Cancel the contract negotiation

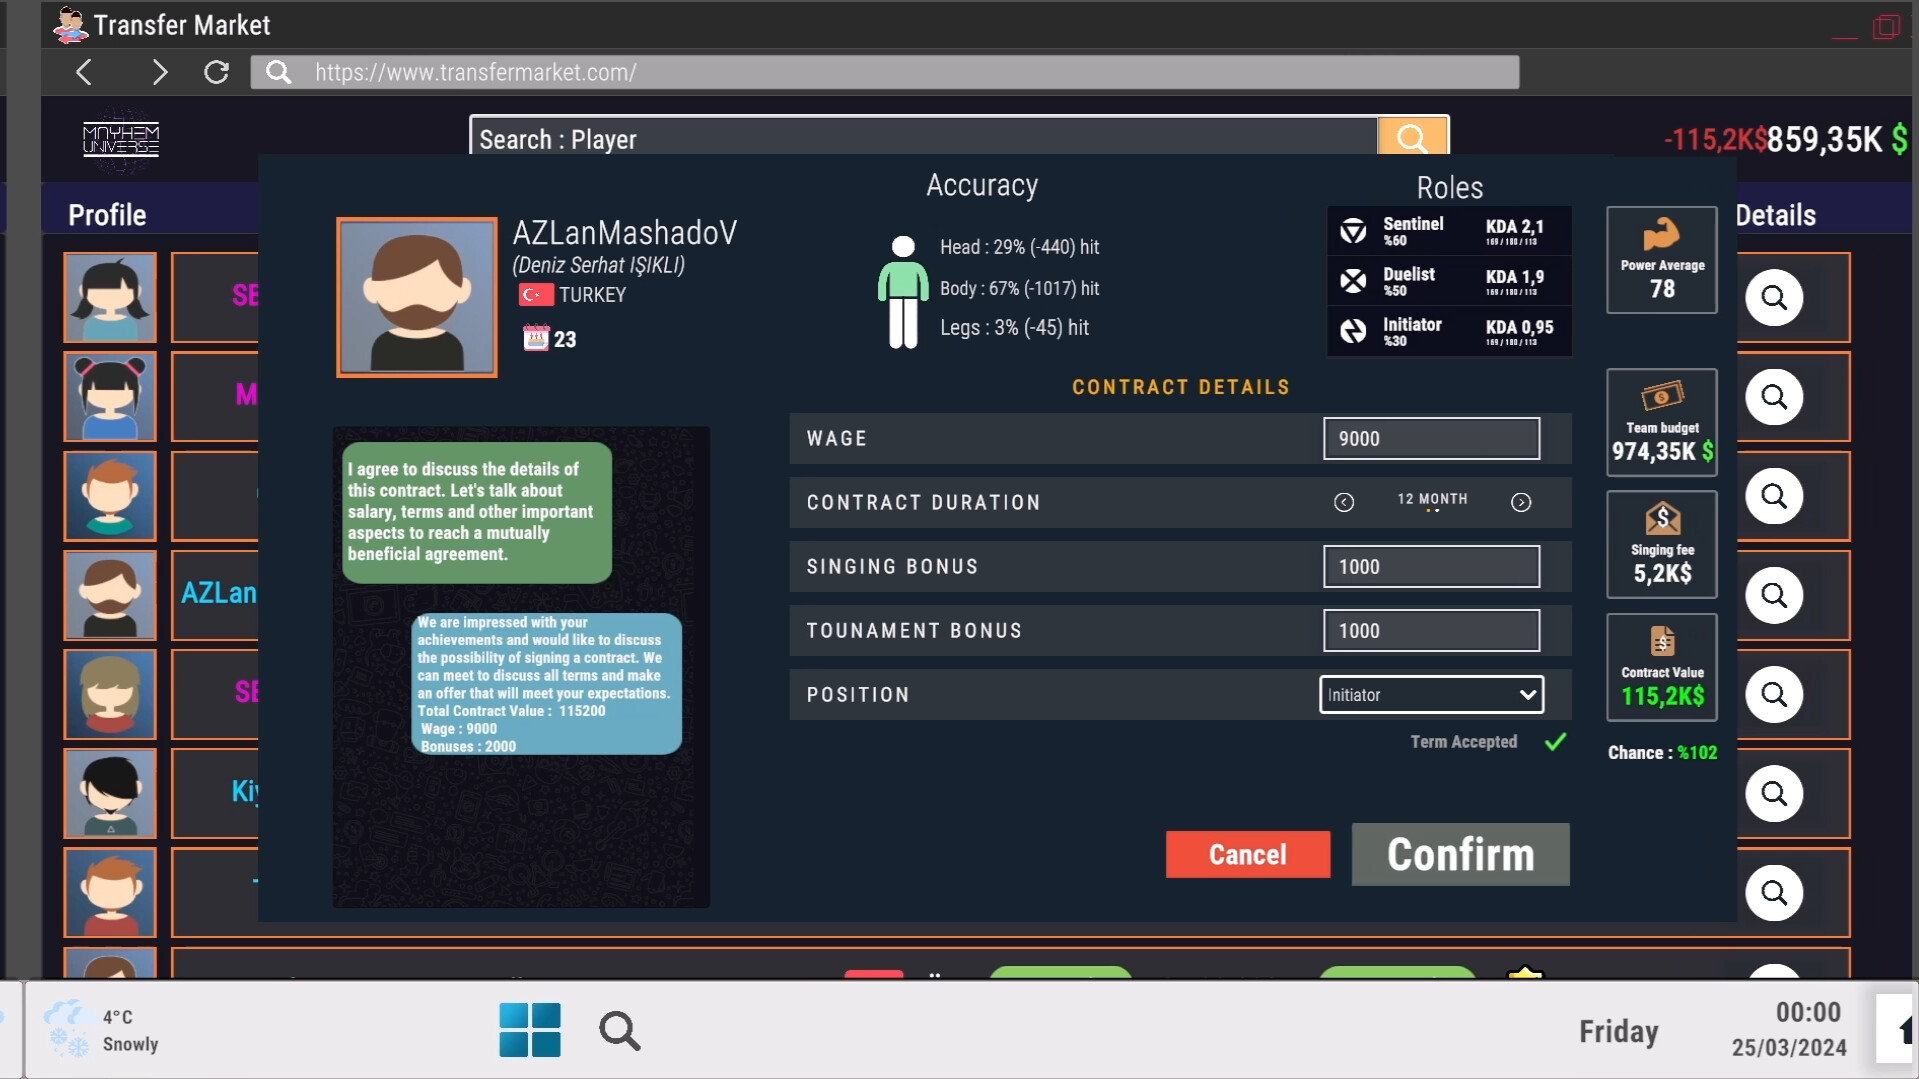(x=1247, y=854)
